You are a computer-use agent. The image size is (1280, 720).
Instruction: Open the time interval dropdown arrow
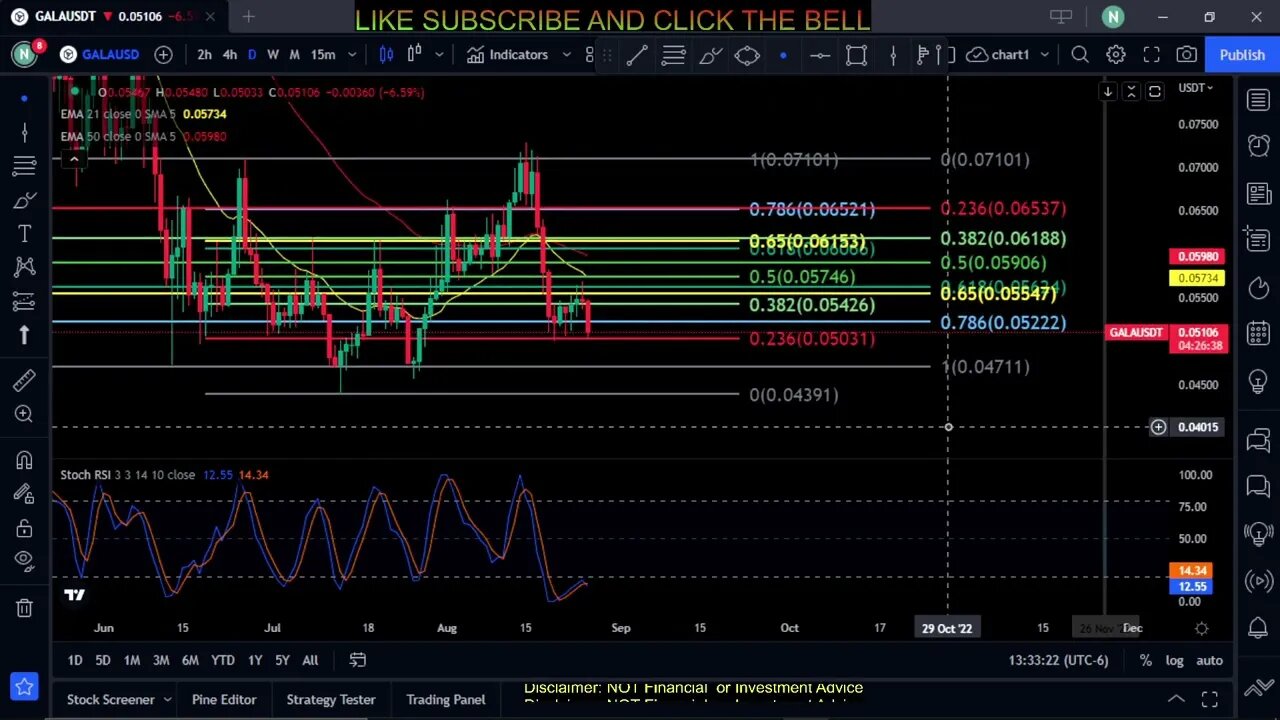pyautogui.click(x=352, y=55)
